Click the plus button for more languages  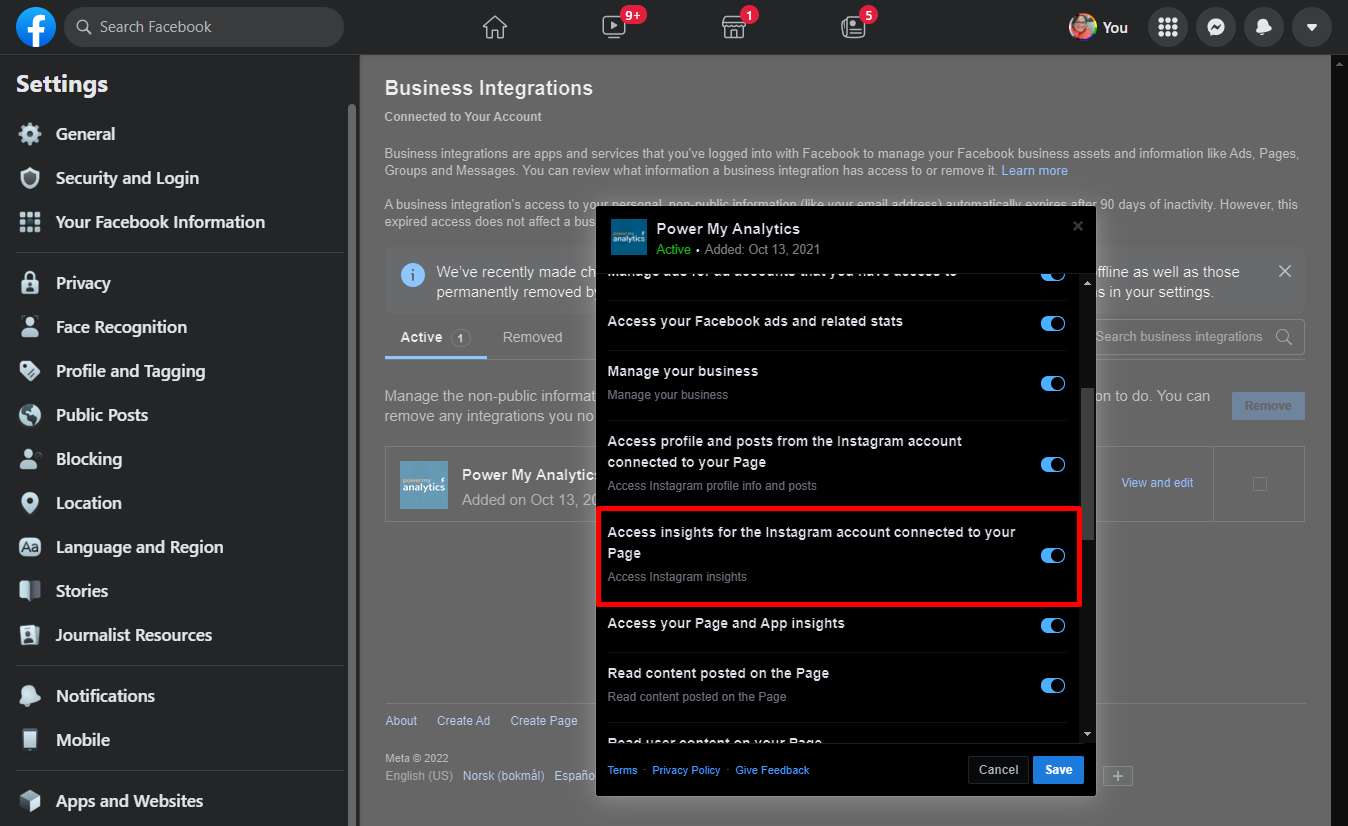pyautogui.click(x=1118, y=776)
